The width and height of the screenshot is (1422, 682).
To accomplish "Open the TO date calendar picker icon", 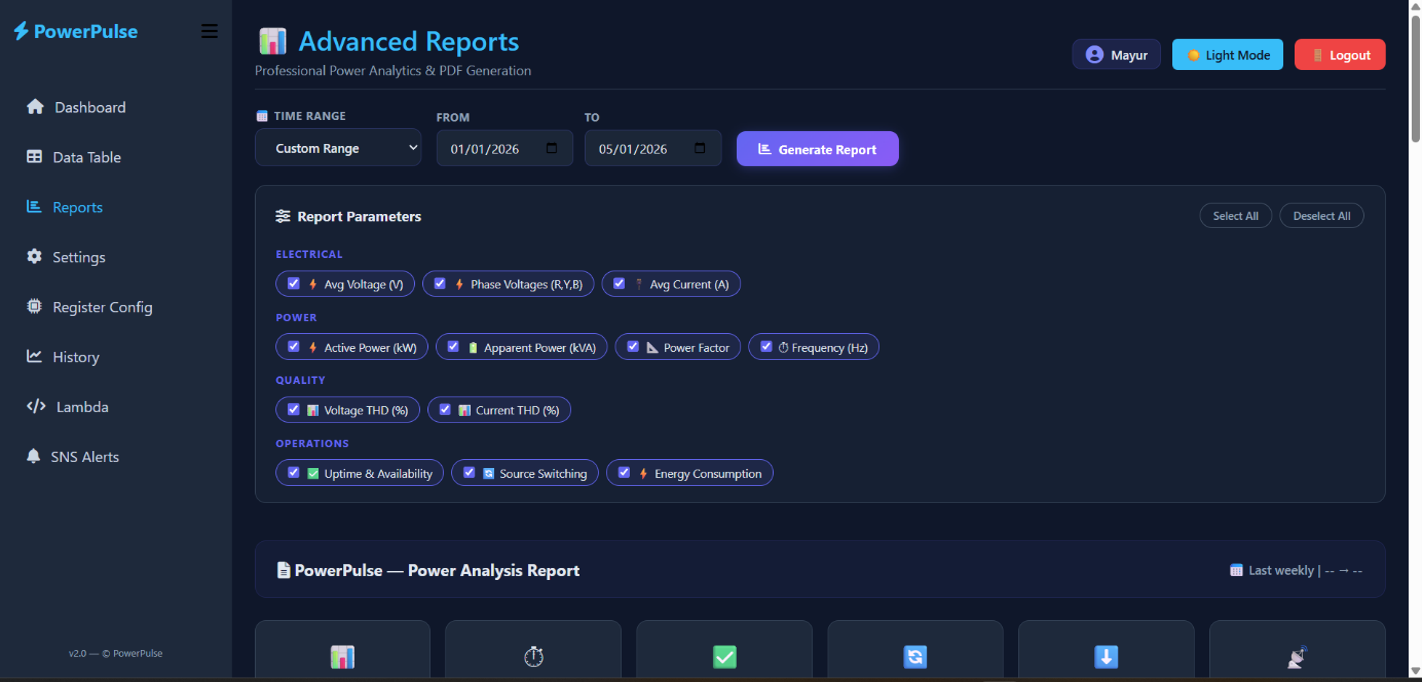I will tap(700, 148).
